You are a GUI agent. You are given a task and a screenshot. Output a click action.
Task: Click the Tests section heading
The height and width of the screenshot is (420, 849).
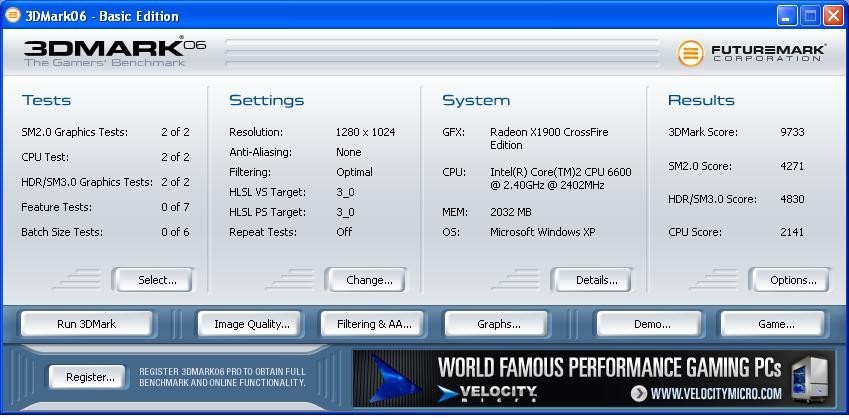tap(47, 100)
